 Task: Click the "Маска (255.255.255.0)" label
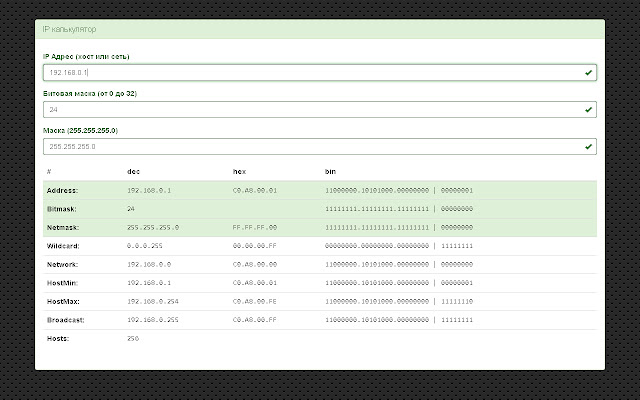80,131
